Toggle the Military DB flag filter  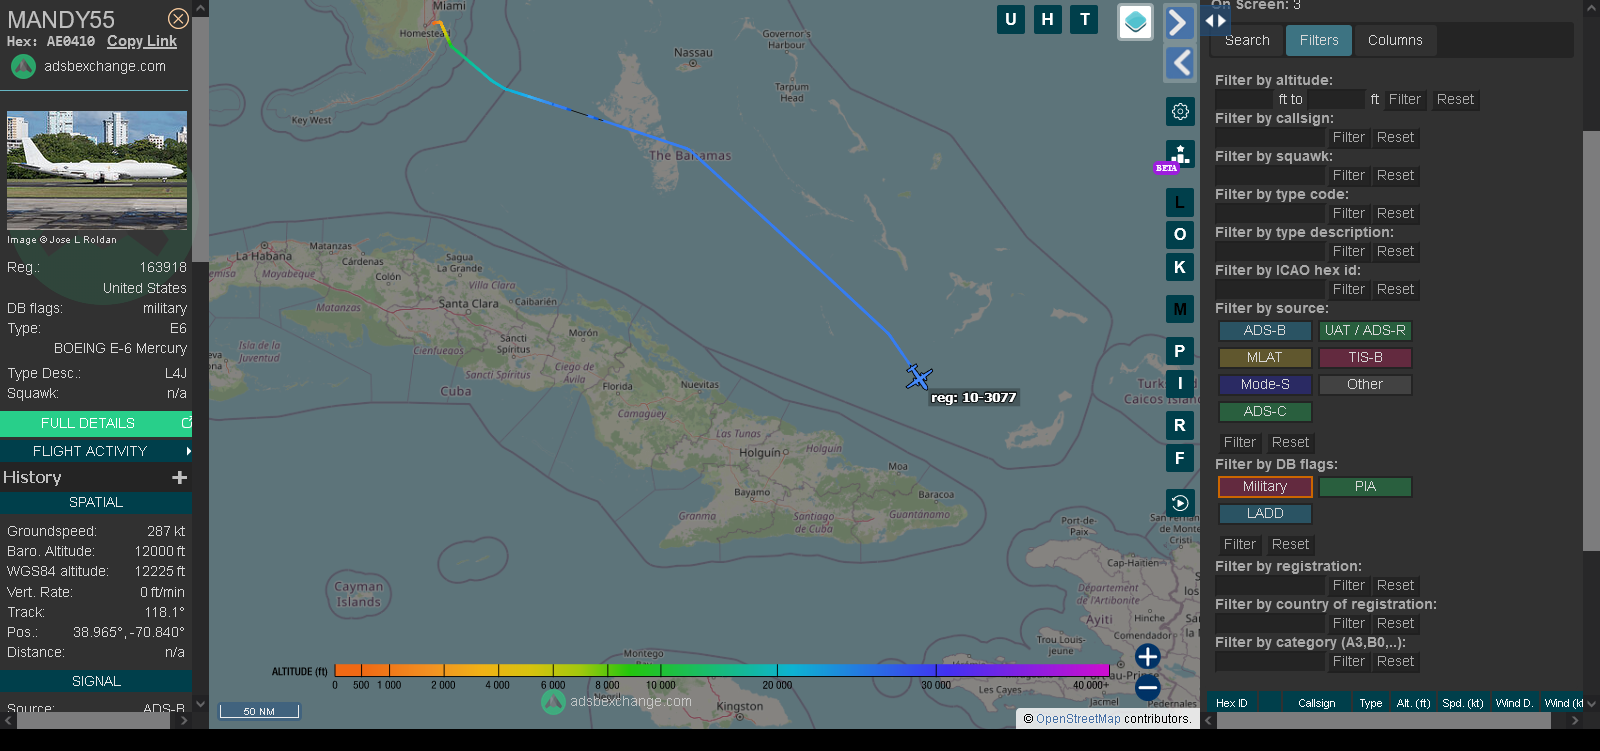(x=1265, y=487)
